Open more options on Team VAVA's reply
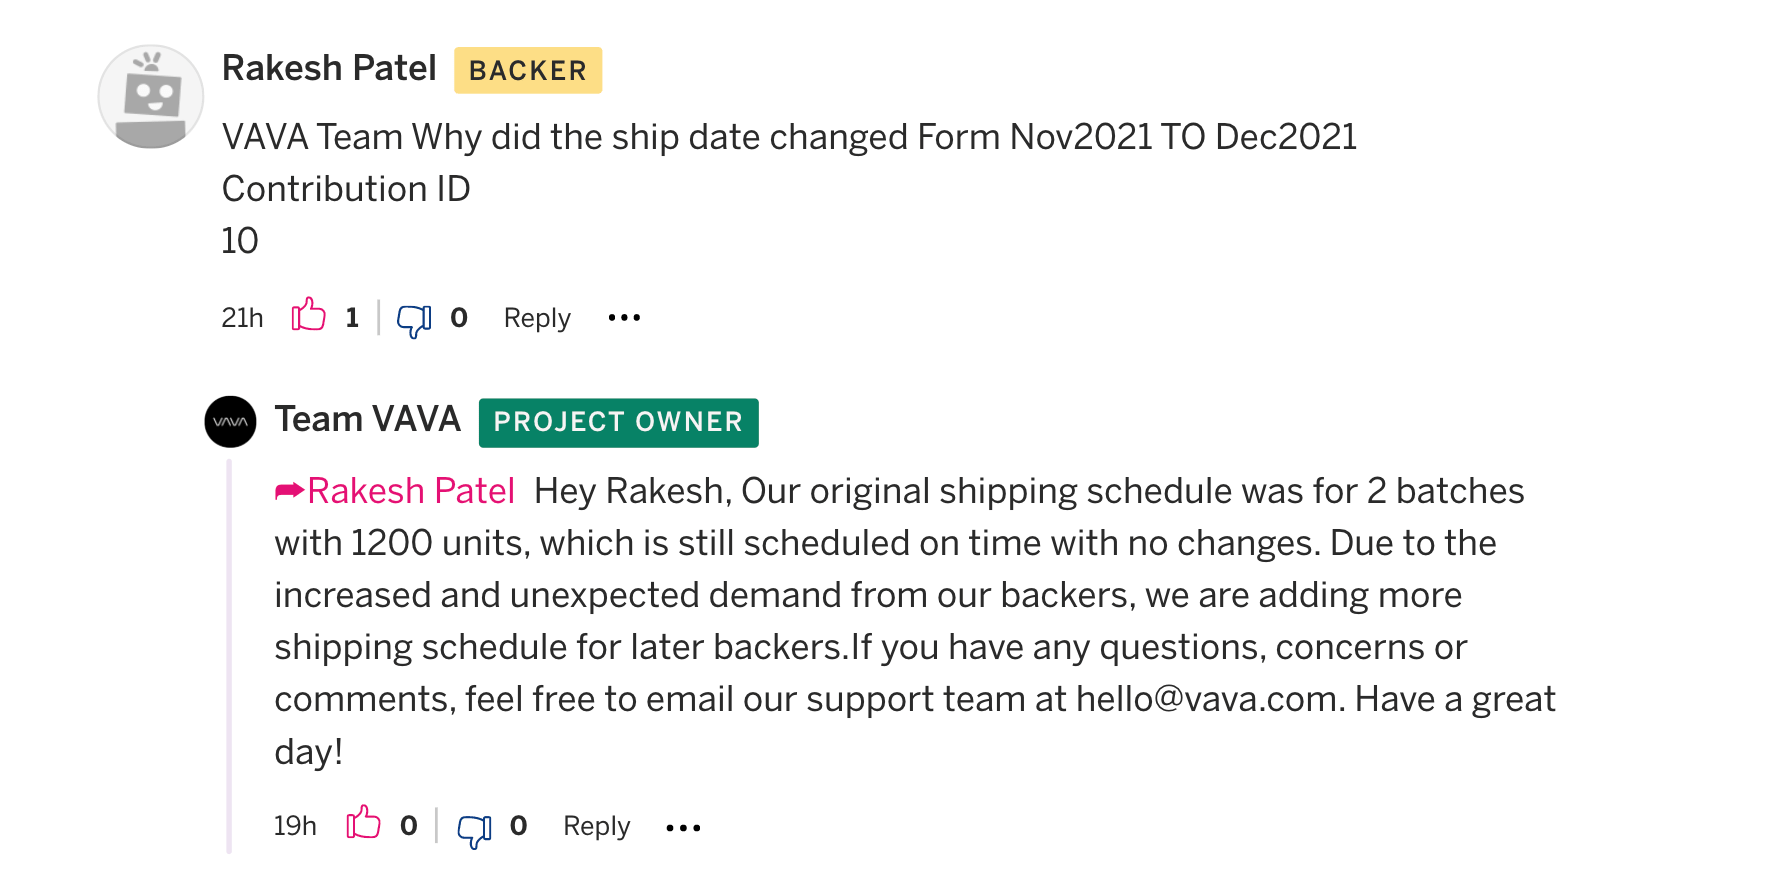Screen dimensions: 1768x888 pyautogui.click(x=683, y=827)
